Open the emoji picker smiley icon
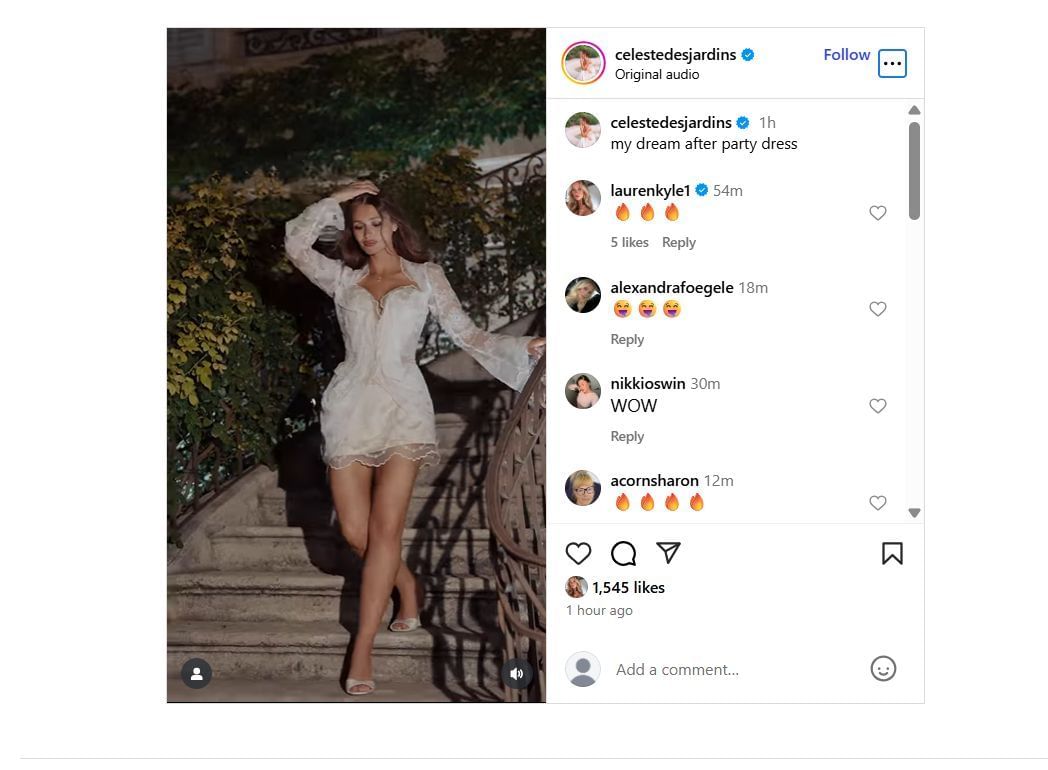The width and height of the screenshot is (1048, 770). 883,669
